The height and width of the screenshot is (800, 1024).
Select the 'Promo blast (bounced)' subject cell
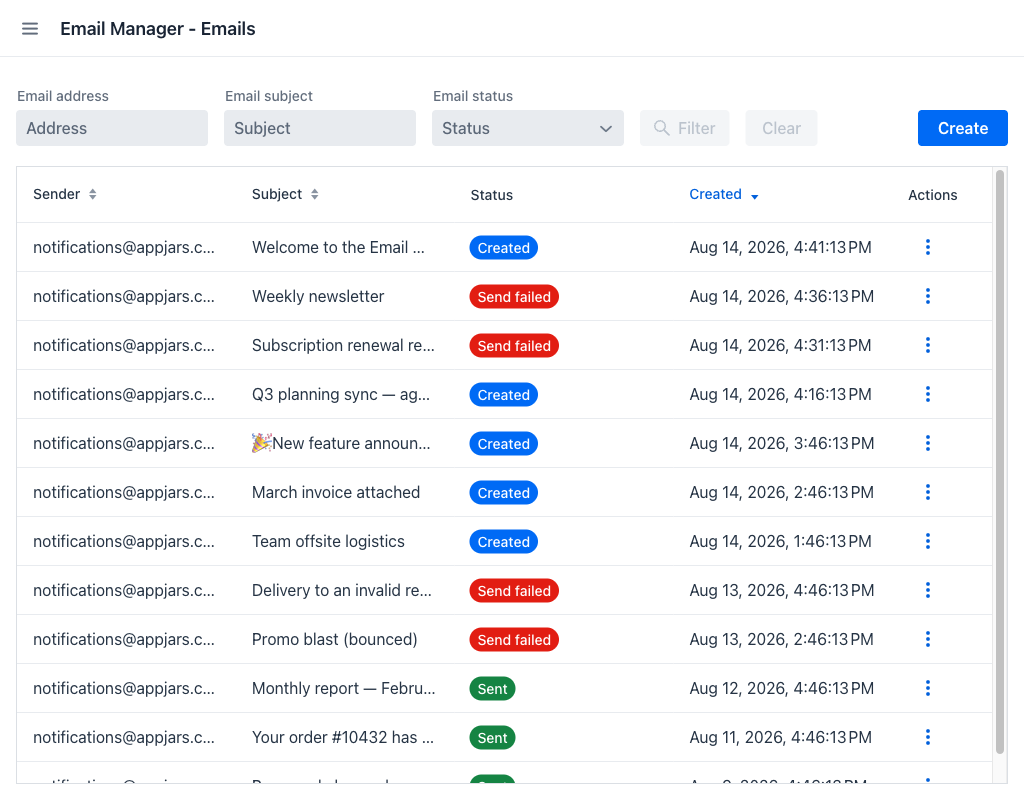coord(334,639)
